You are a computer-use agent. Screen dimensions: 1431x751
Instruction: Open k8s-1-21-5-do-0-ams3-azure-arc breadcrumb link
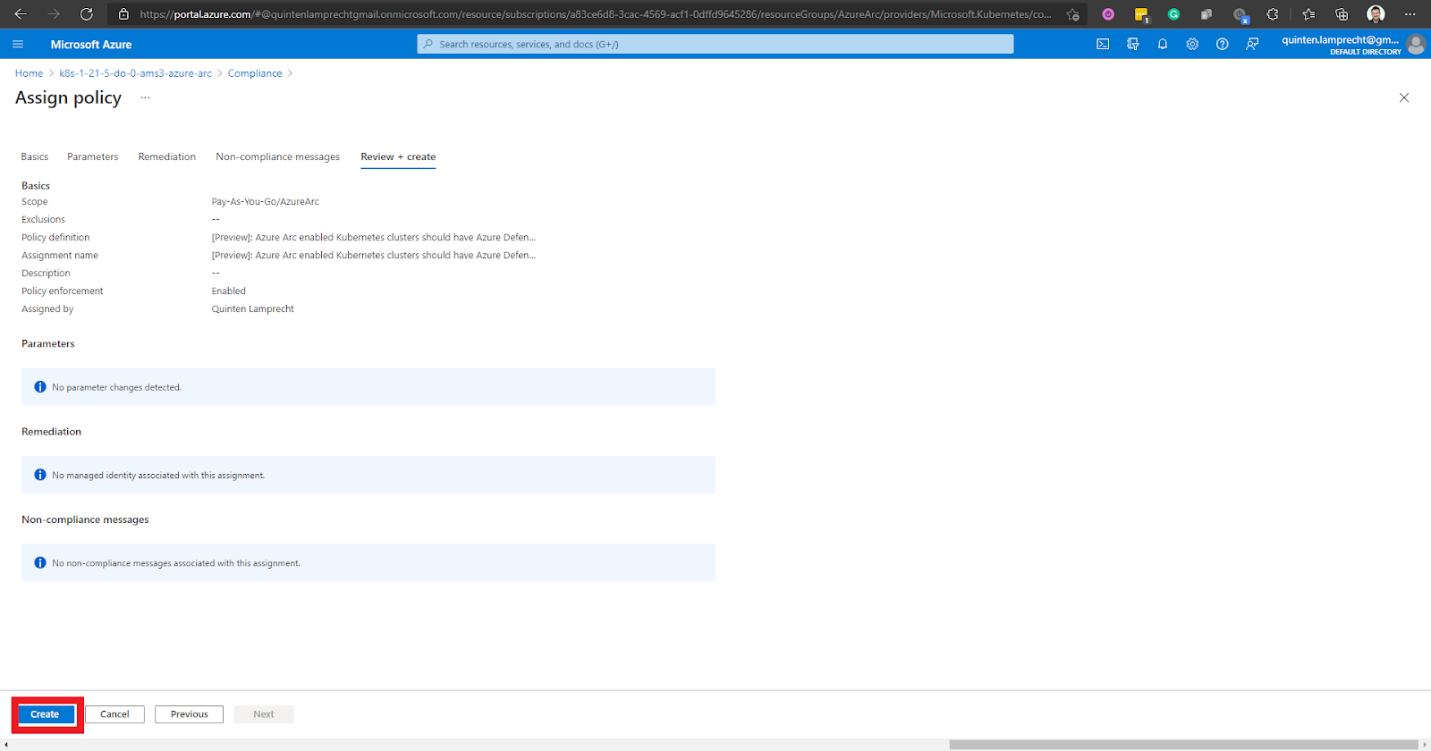[x=136, y=74]
